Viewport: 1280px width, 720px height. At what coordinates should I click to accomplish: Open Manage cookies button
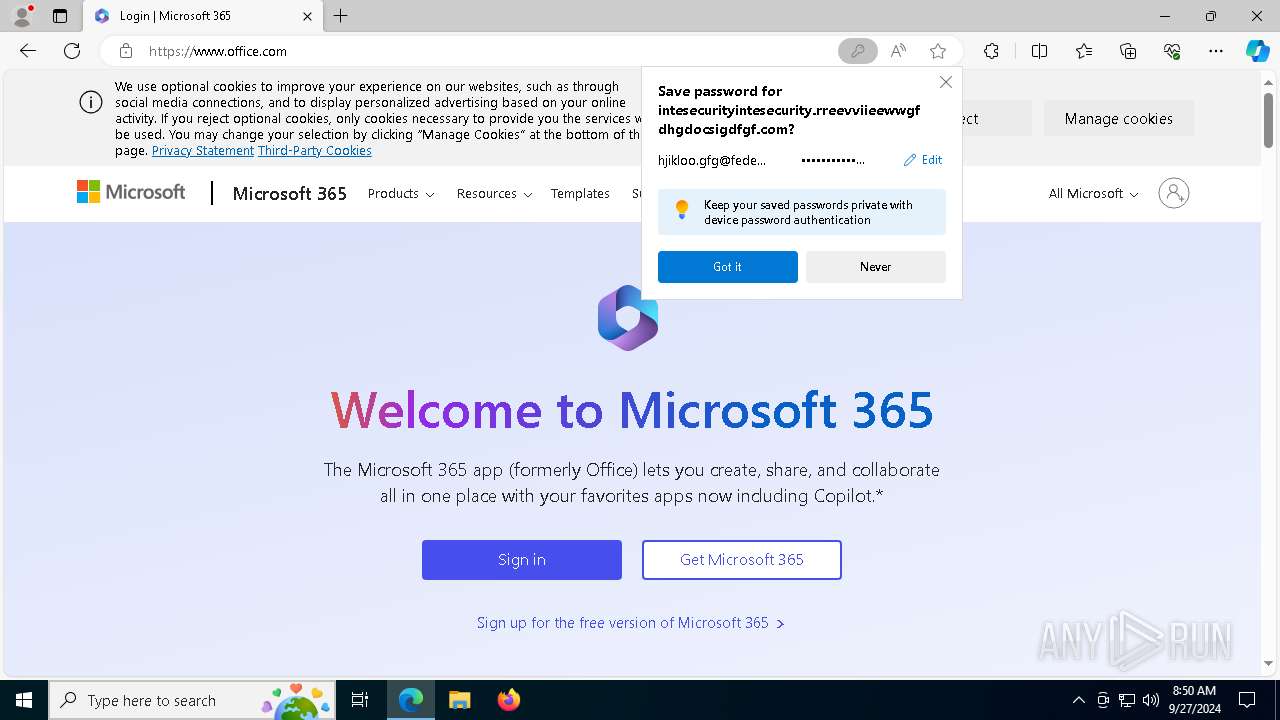pos(1119,118)
